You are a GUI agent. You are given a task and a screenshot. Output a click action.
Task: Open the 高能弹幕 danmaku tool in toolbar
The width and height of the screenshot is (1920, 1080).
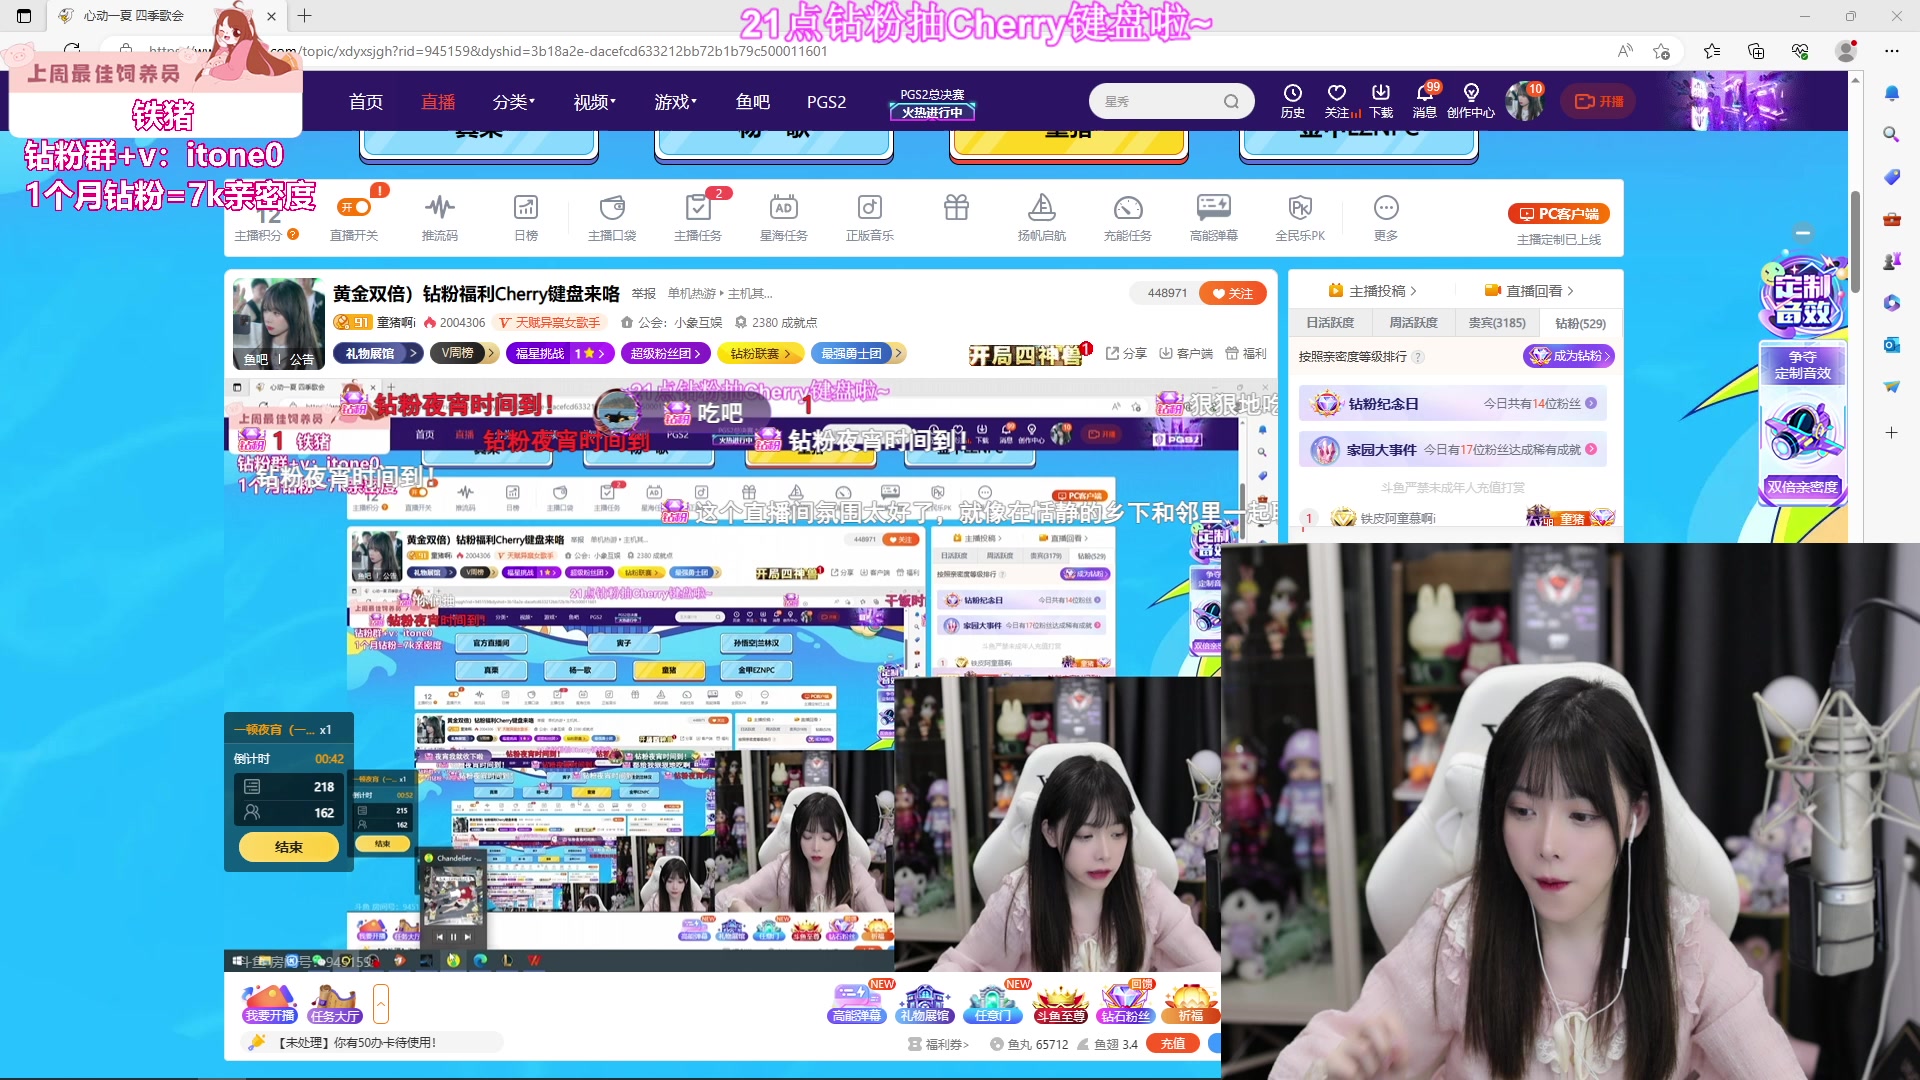coord(1213,215)
